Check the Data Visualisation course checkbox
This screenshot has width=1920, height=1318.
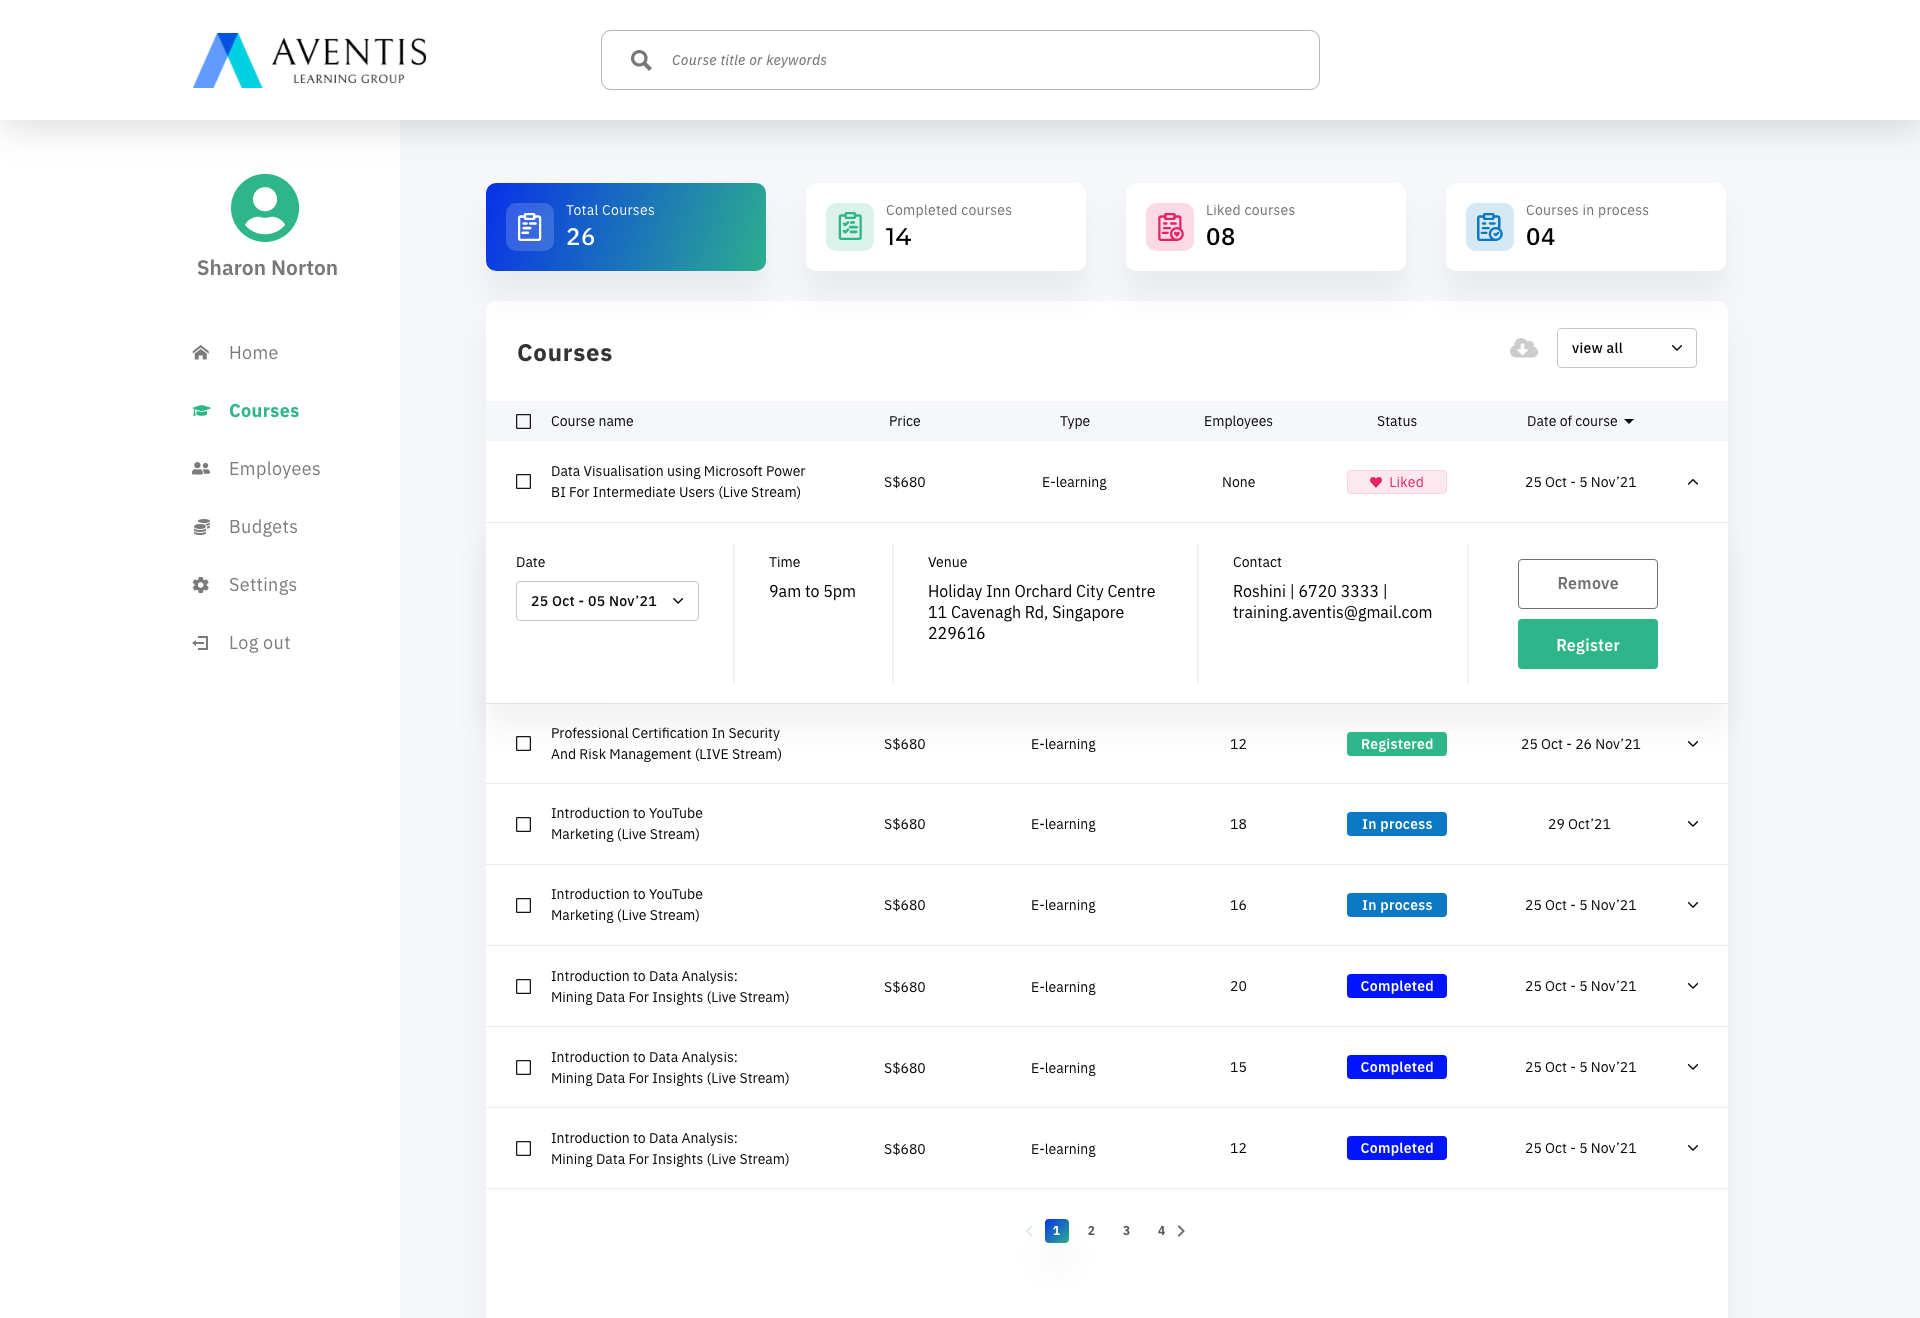(x=523, y=482)
